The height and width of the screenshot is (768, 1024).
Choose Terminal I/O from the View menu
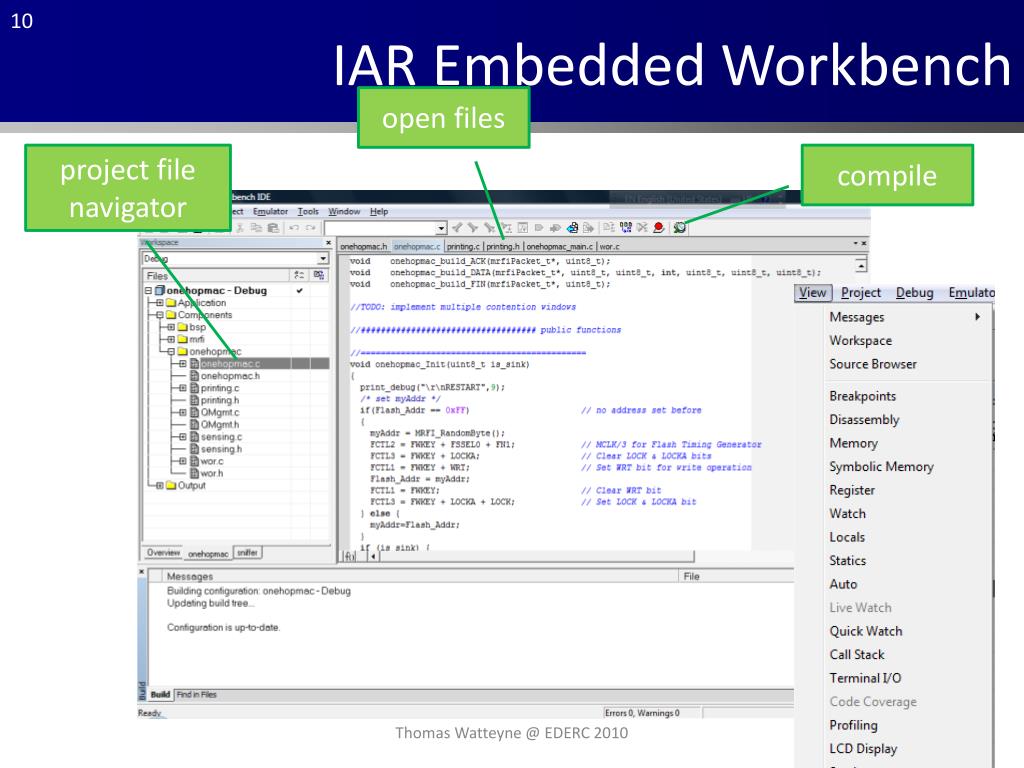(x=865, y=678)
